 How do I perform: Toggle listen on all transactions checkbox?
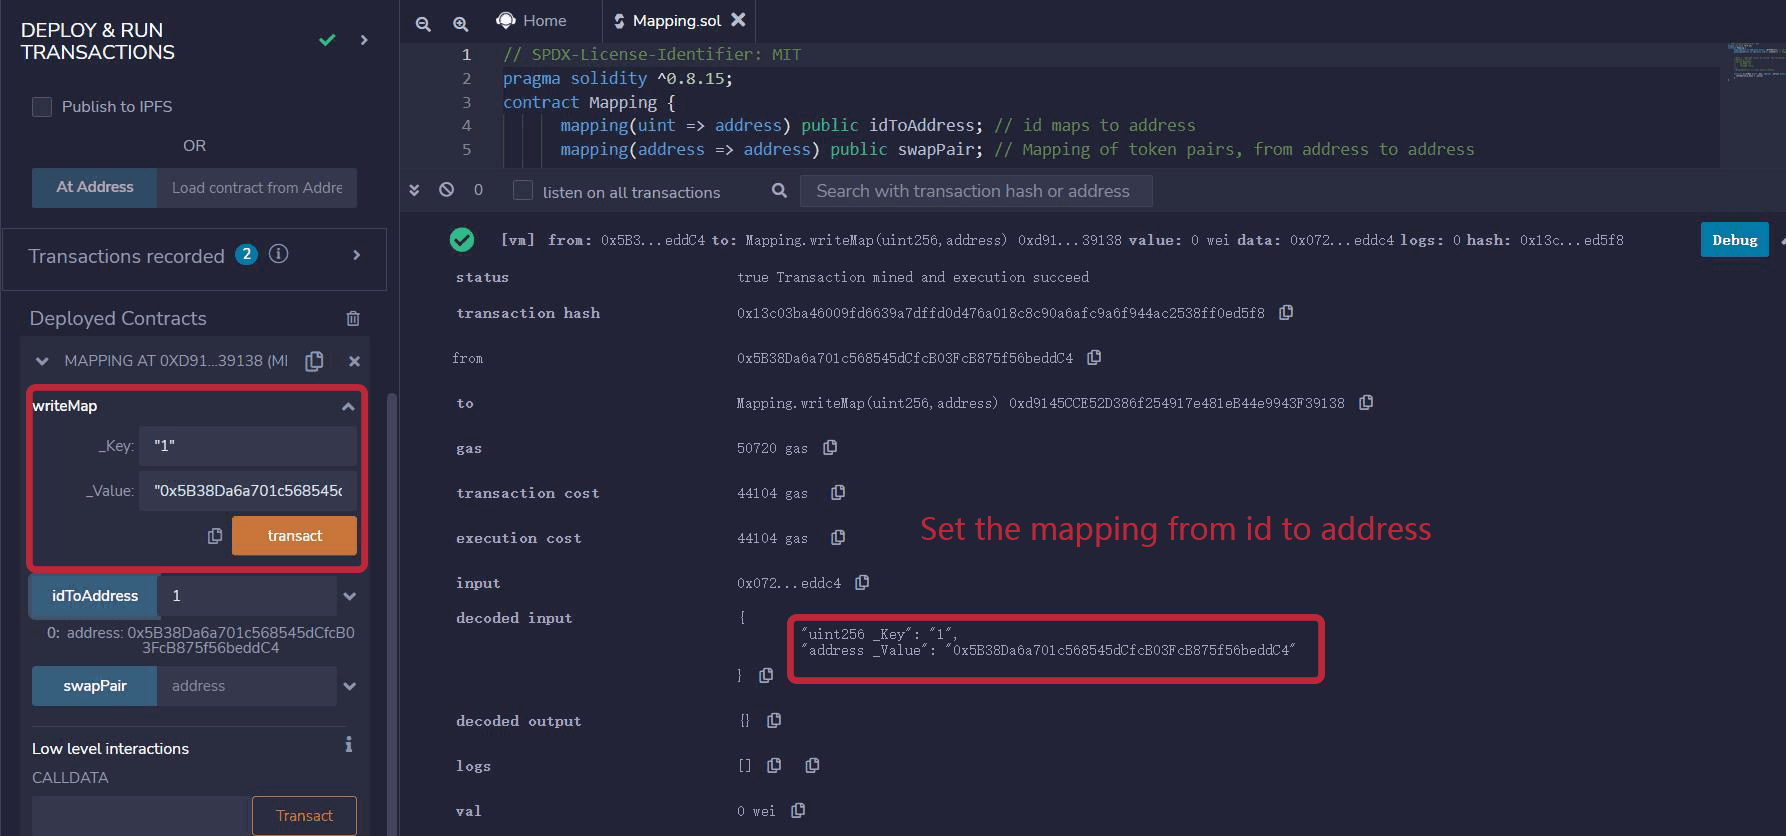(523, 191)
